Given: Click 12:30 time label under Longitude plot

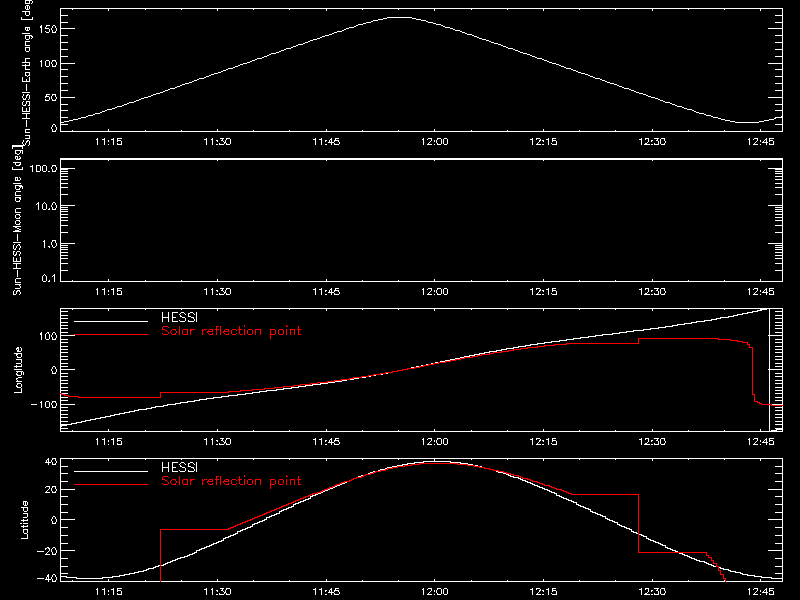Looking at the screenshot, I should coord(652,442).
